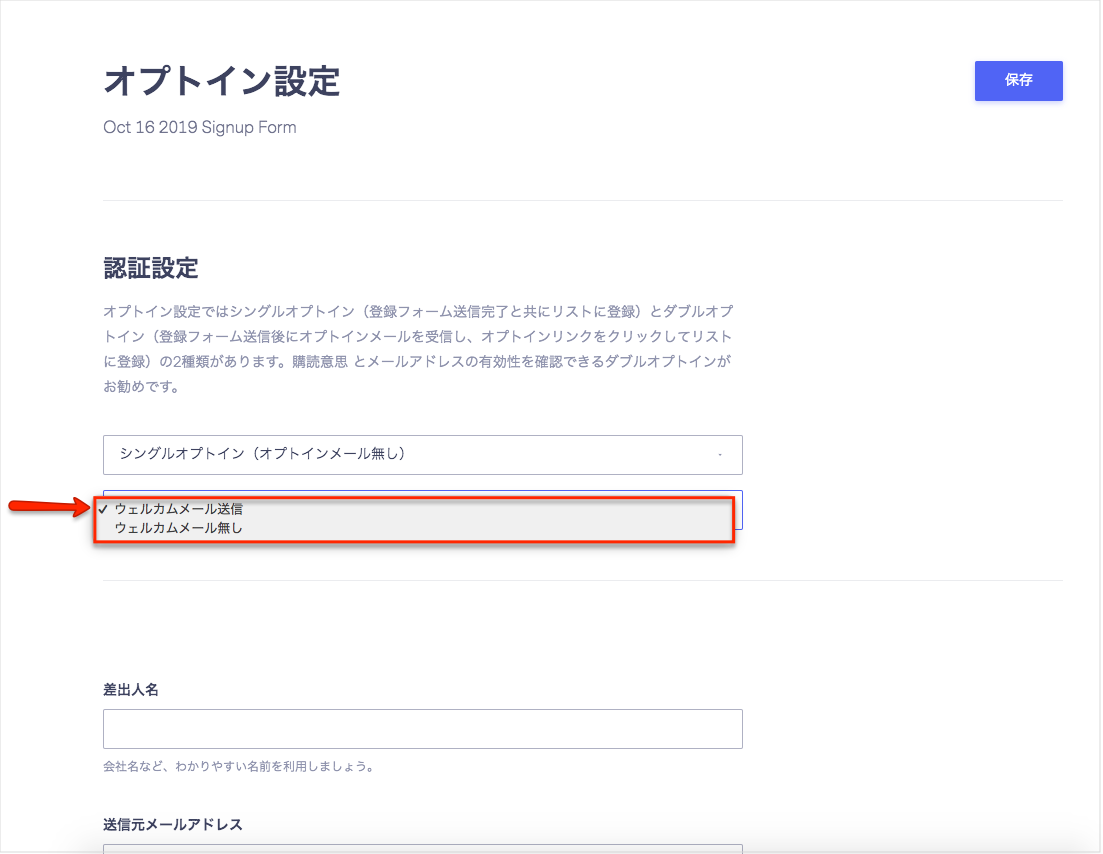This screenshot has width=1103, height=854.
Task: Click the small arrow on the opt-in select
Action: pos(720,455)
